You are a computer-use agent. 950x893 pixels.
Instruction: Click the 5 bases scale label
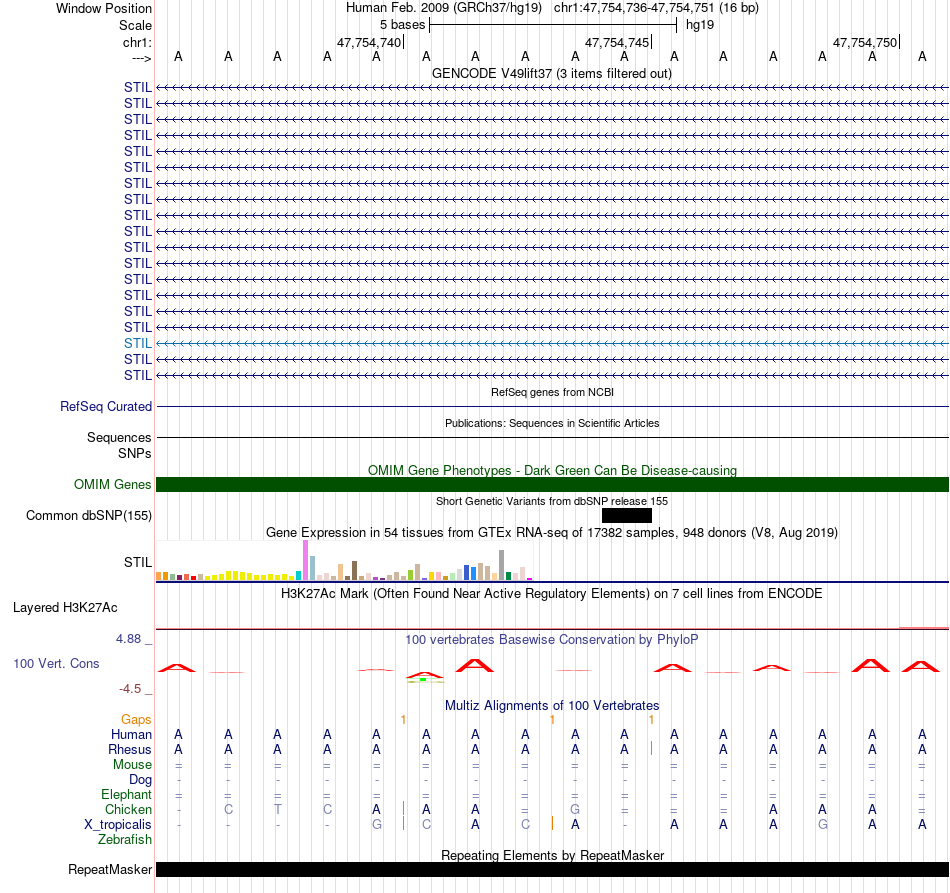(x=402, y=25)
